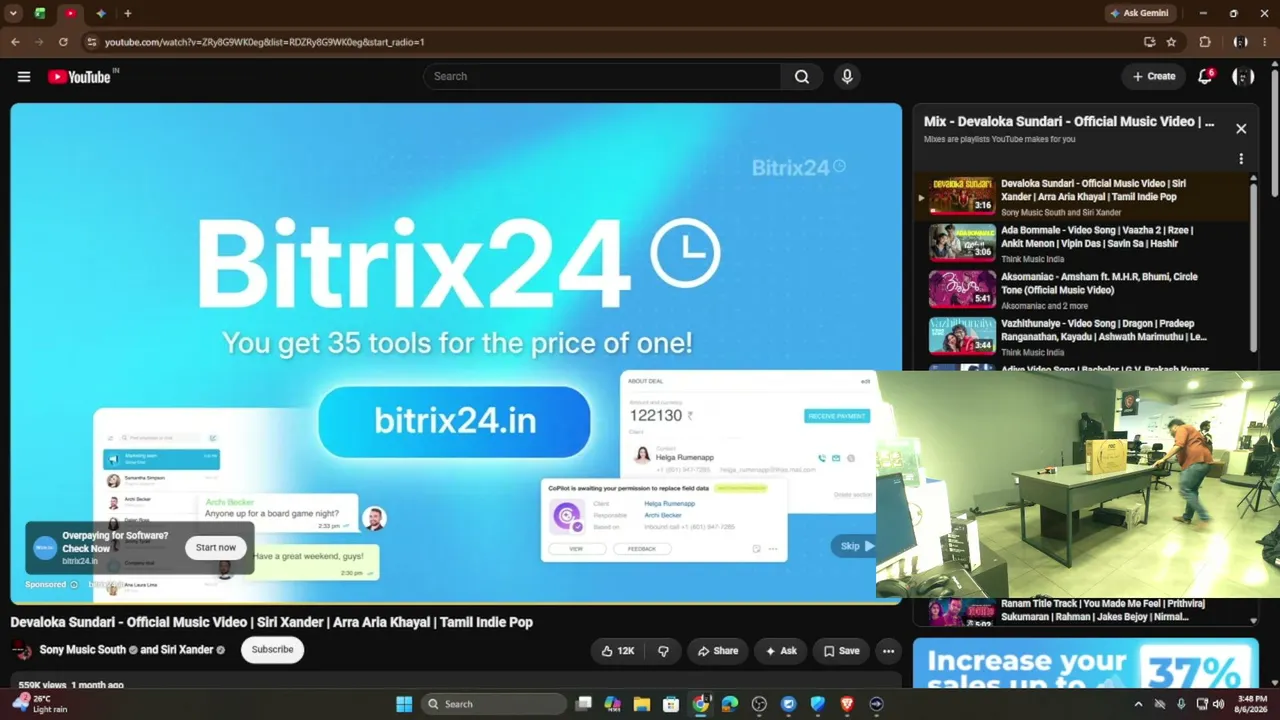Open a new browser tab
The height and width of the screenshot is (720, 1280).
[127, 14]
